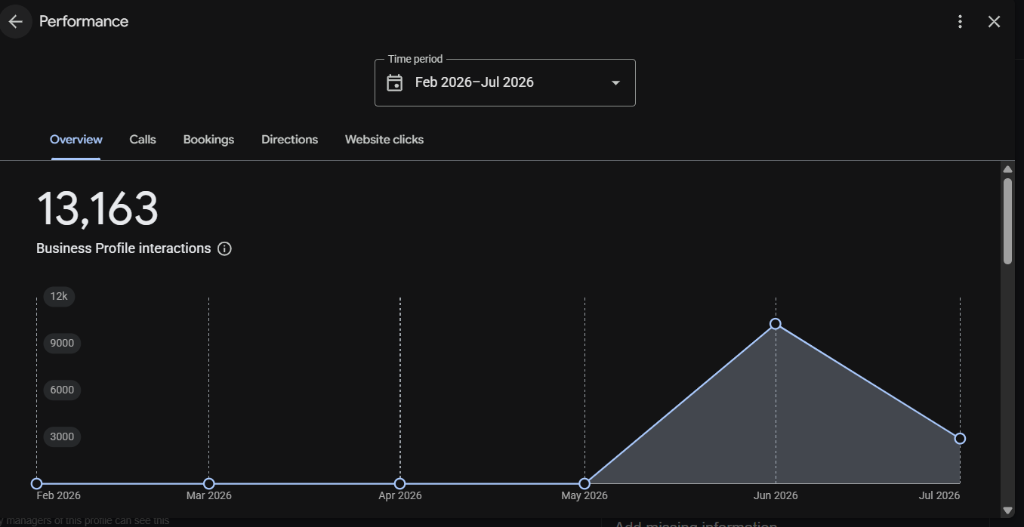This screenshot has height=527, width=1024.
Task: Click the Jul 2026 x-axis label
Action: point(940,496)
